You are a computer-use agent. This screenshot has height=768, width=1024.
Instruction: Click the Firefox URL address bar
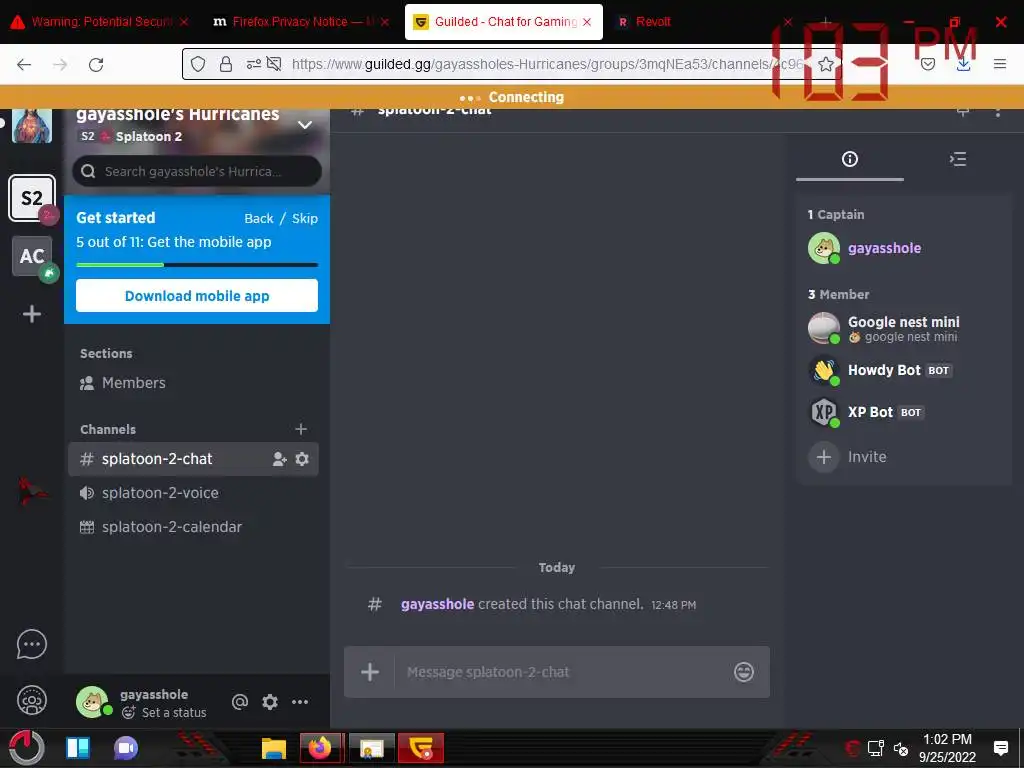[545, 64]
